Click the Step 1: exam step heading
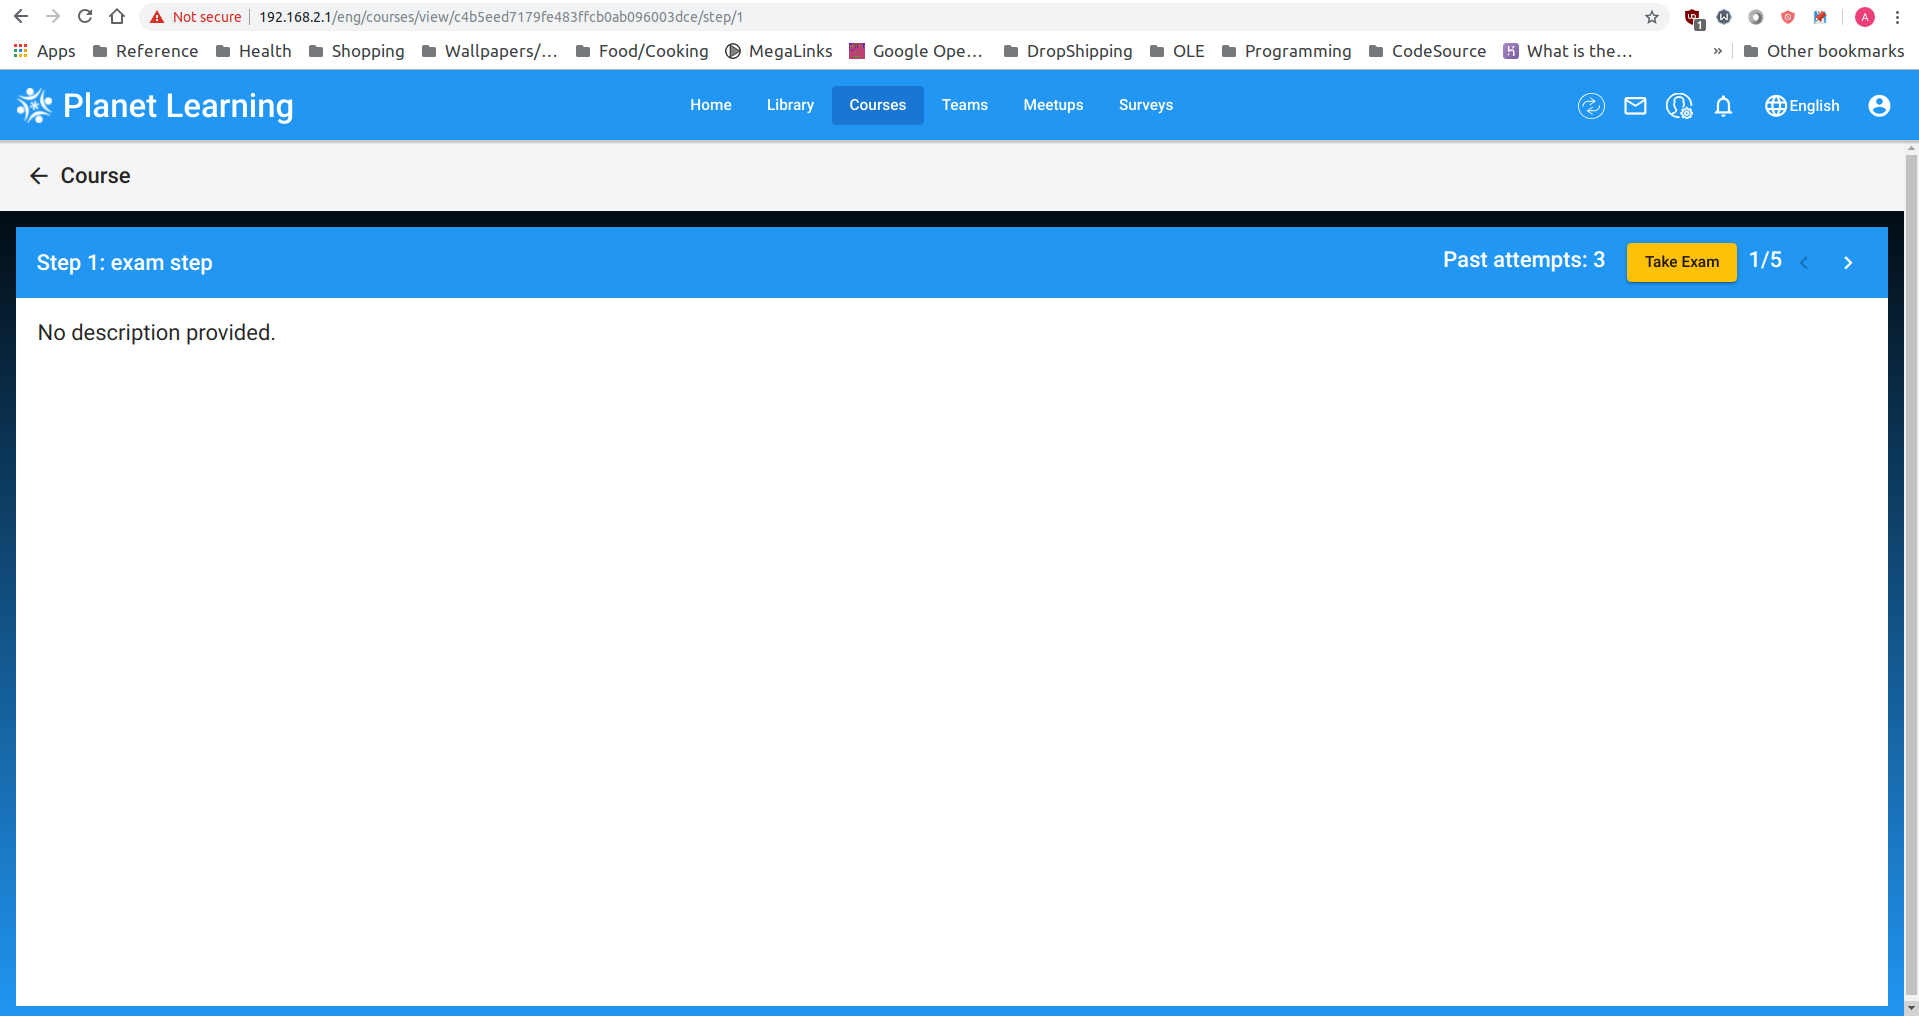Viewport: 1919px width, 1016px height. 125,263
